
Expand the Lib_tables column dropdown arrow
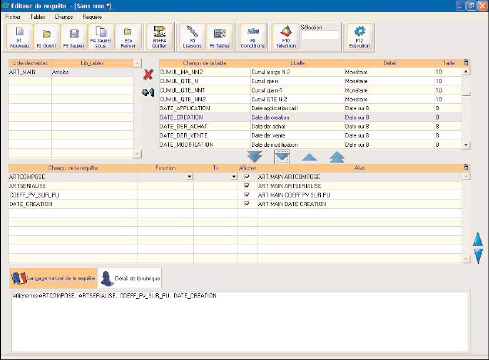pos(137,63)
